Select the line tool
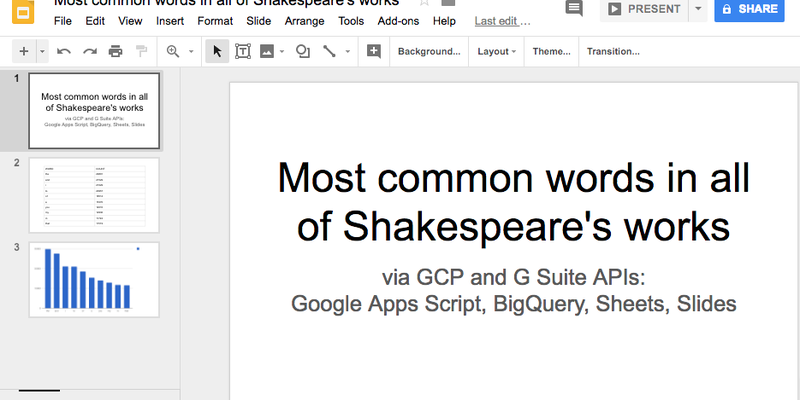This screenshot has width=800, height=400. tap(329, 51)
